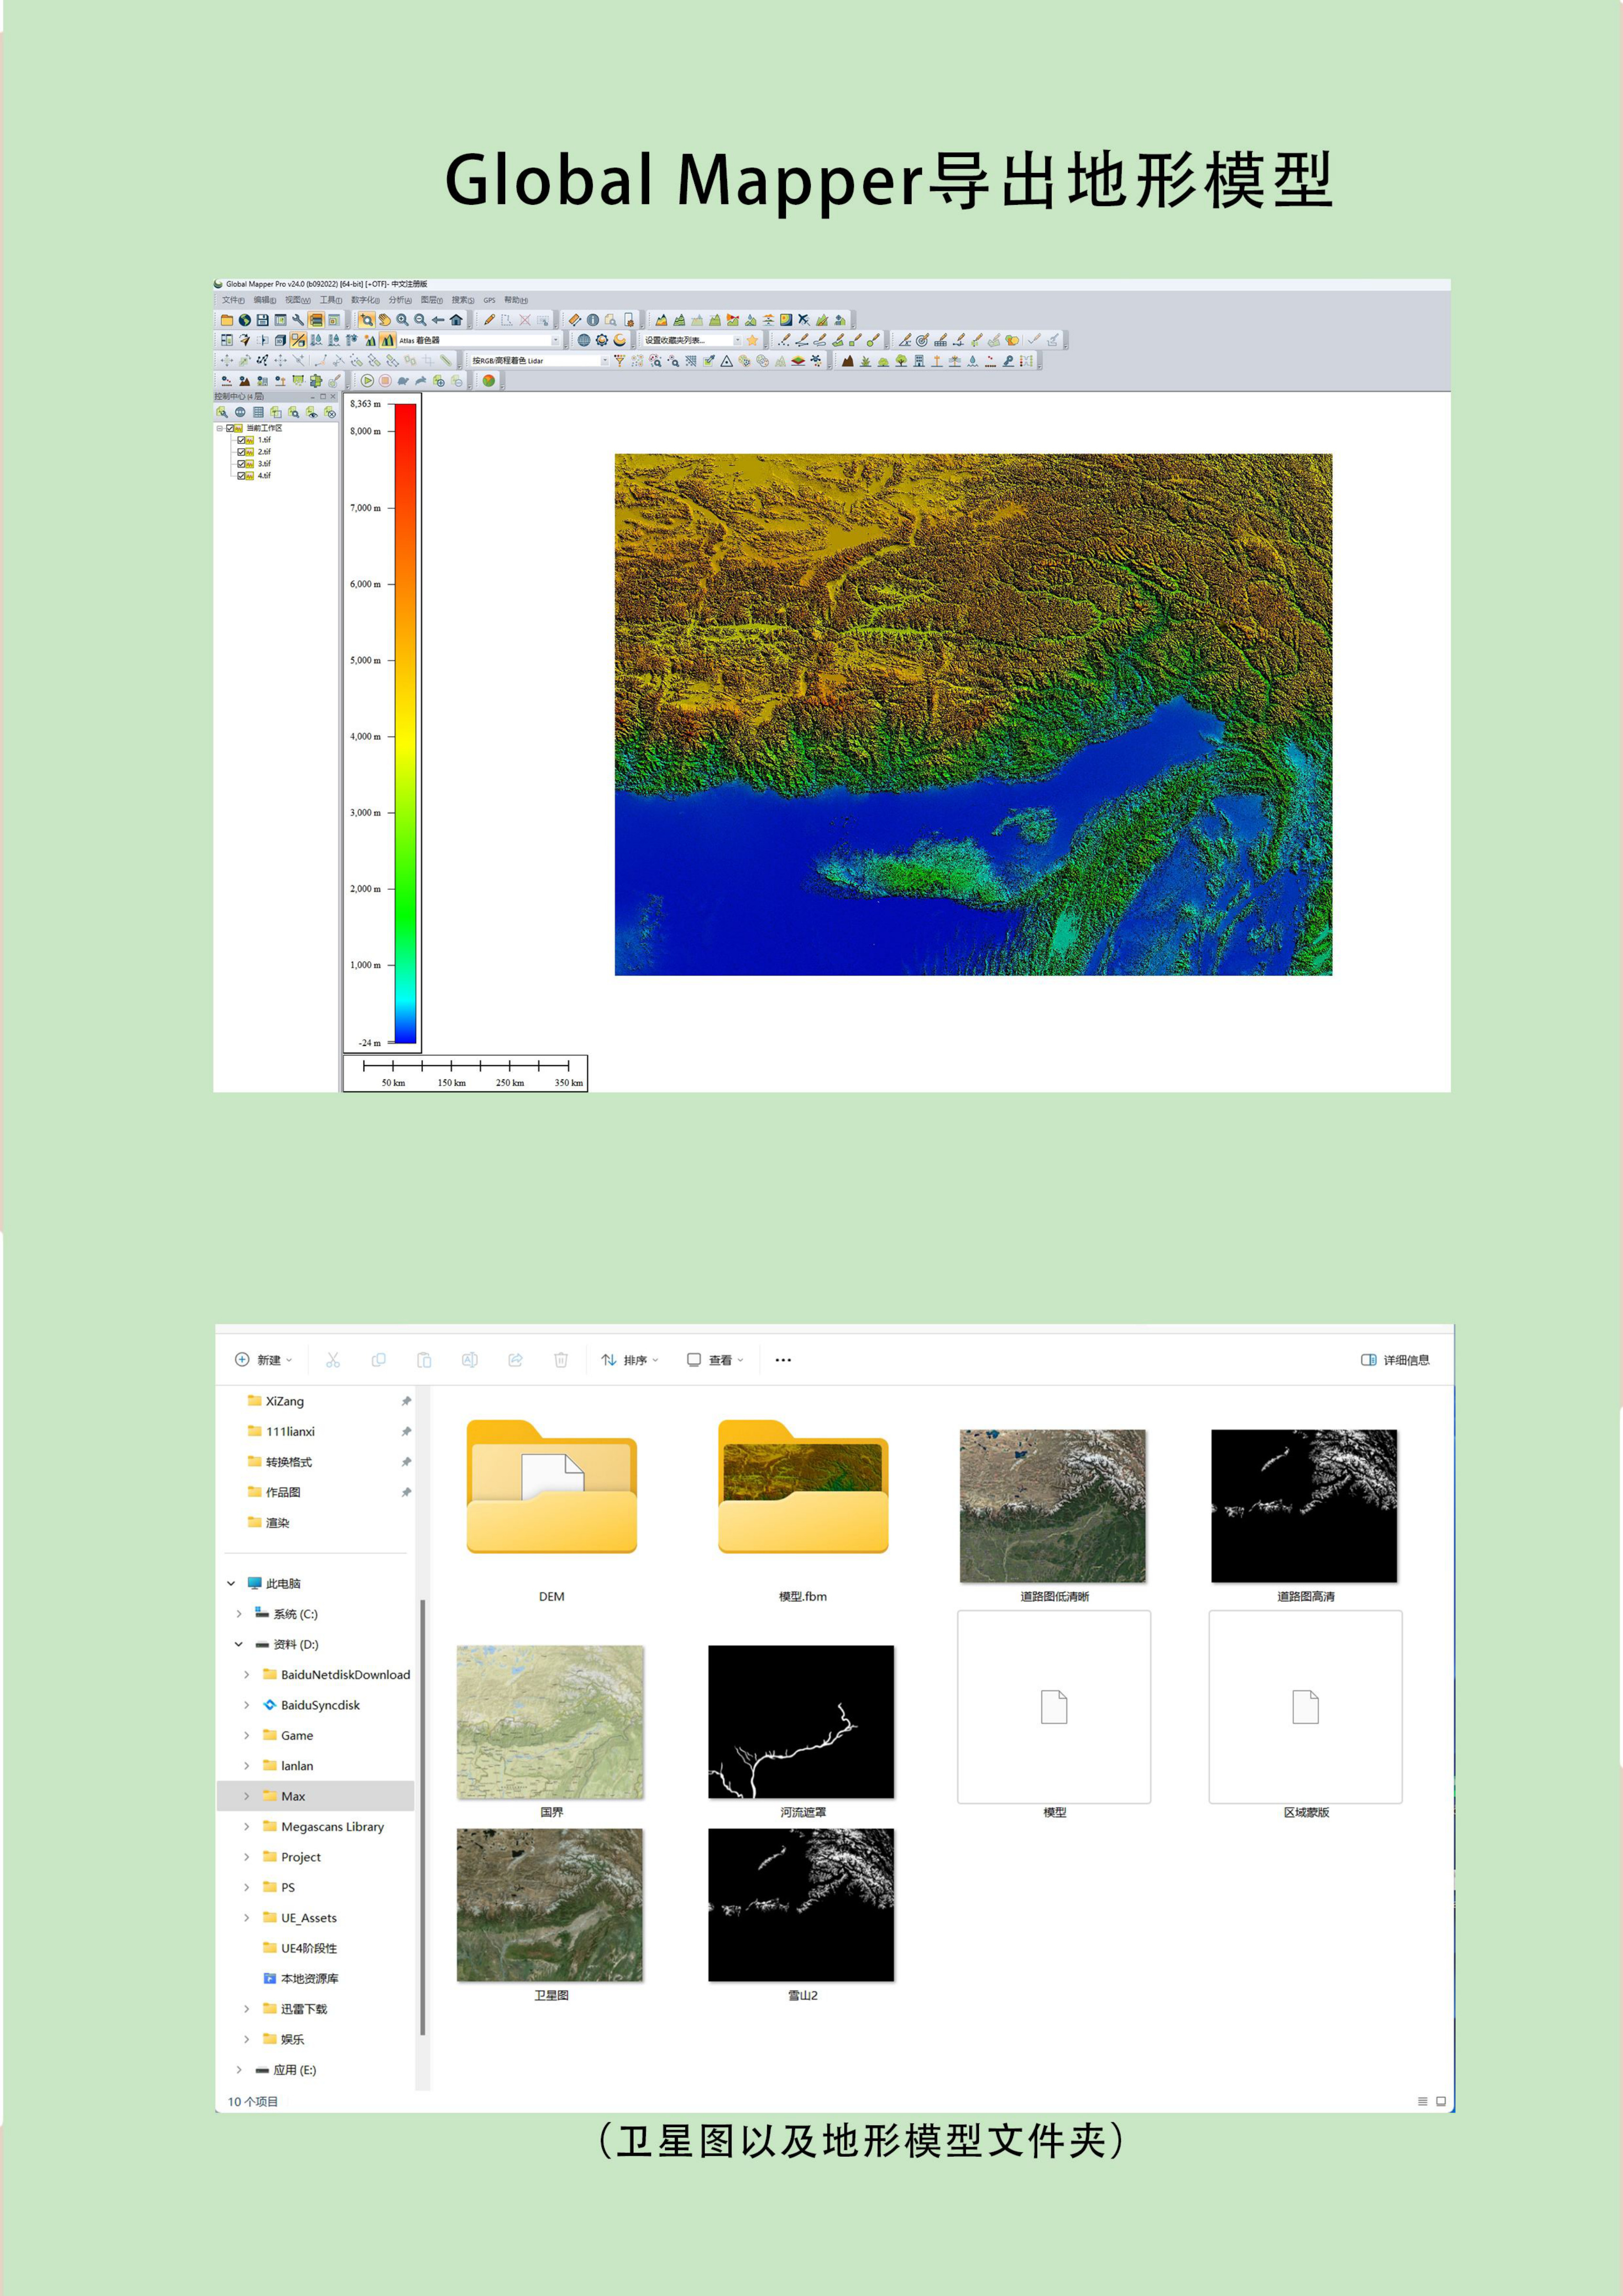Image resolution: width=1623 pixels, height=2296 pixels.
Task: Click the 新建 button in Explorer
Action: tap(263, 1360)
